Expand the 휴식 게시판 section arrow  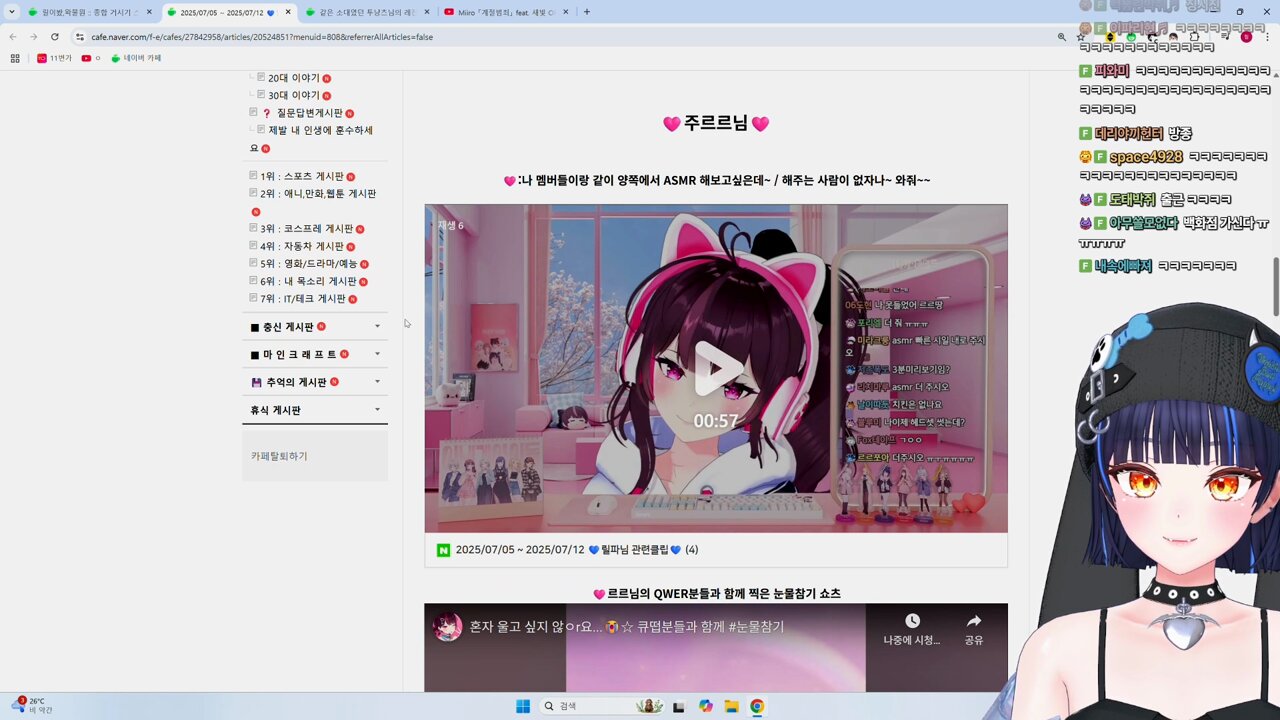pos(377,410)
